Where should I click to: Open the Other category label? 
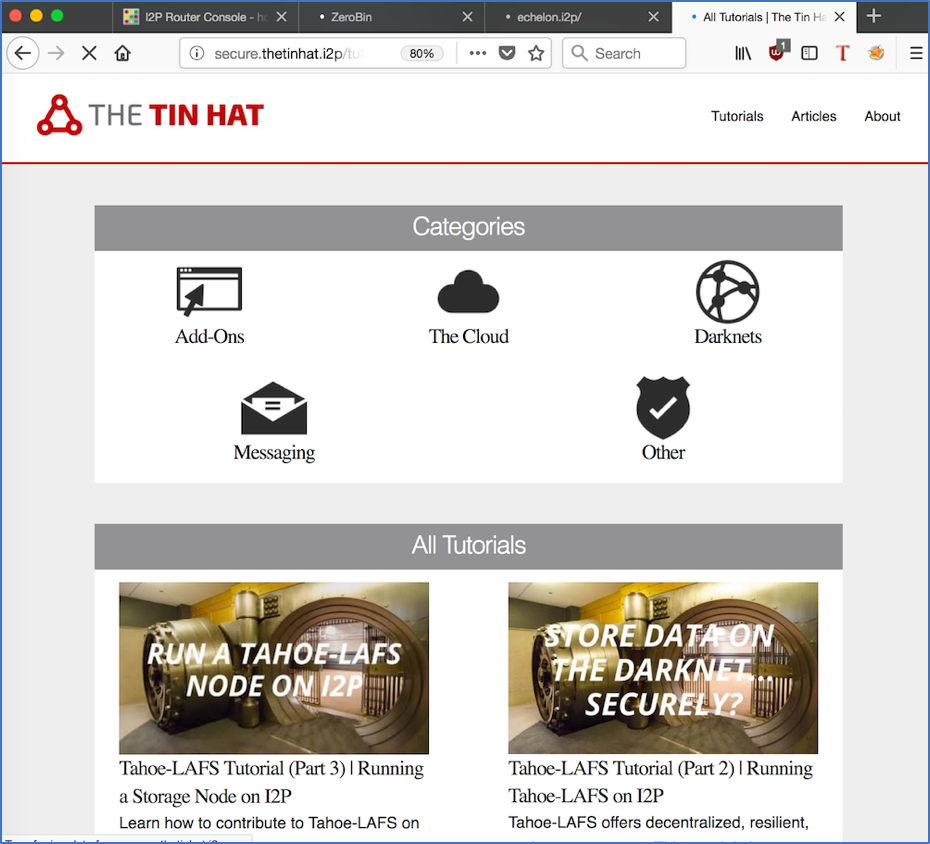pos(663,453)
